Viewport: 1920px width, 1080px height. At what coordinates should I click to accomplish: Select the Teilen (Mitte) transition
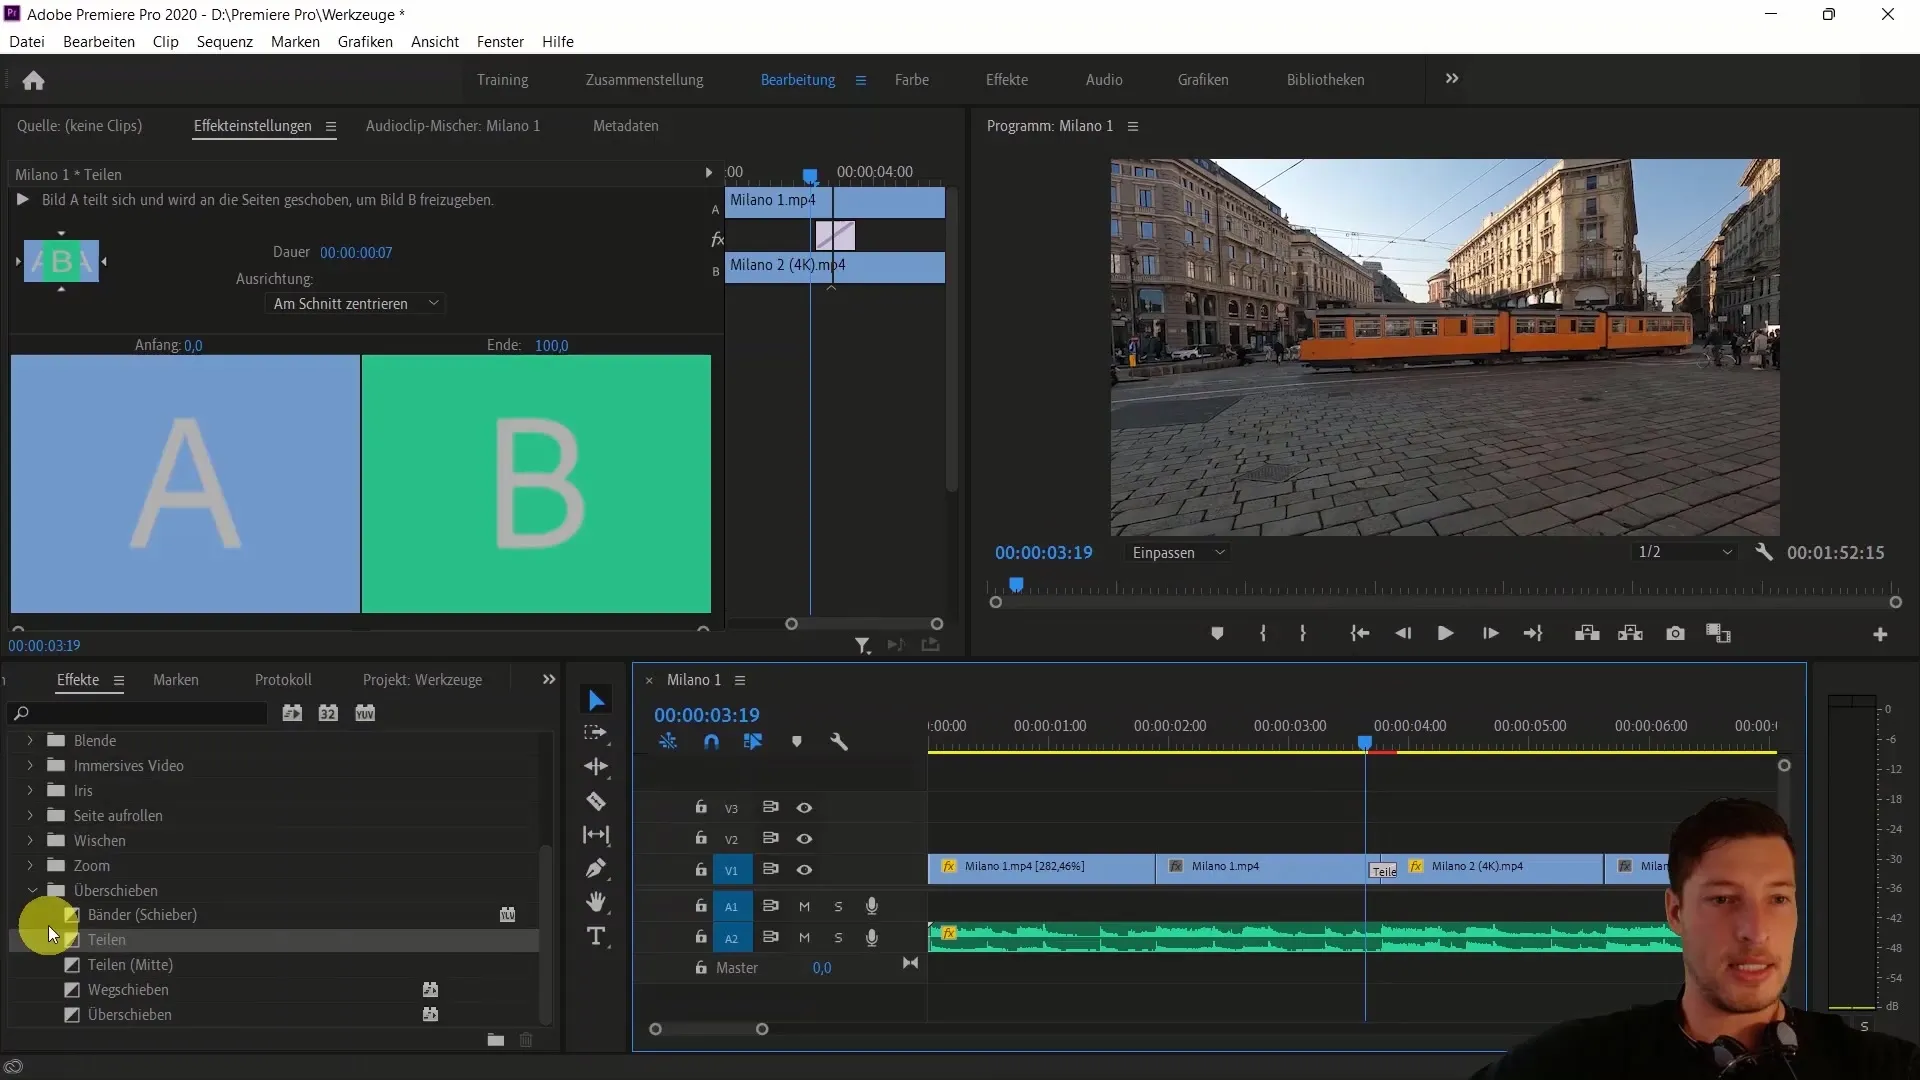130,965
